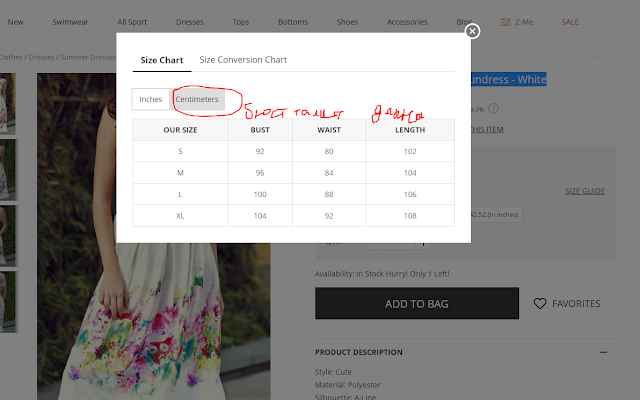This screenshot has width=640, height=400.
Task: Select Inches unit toggle
Action: (x=151, y=99)
